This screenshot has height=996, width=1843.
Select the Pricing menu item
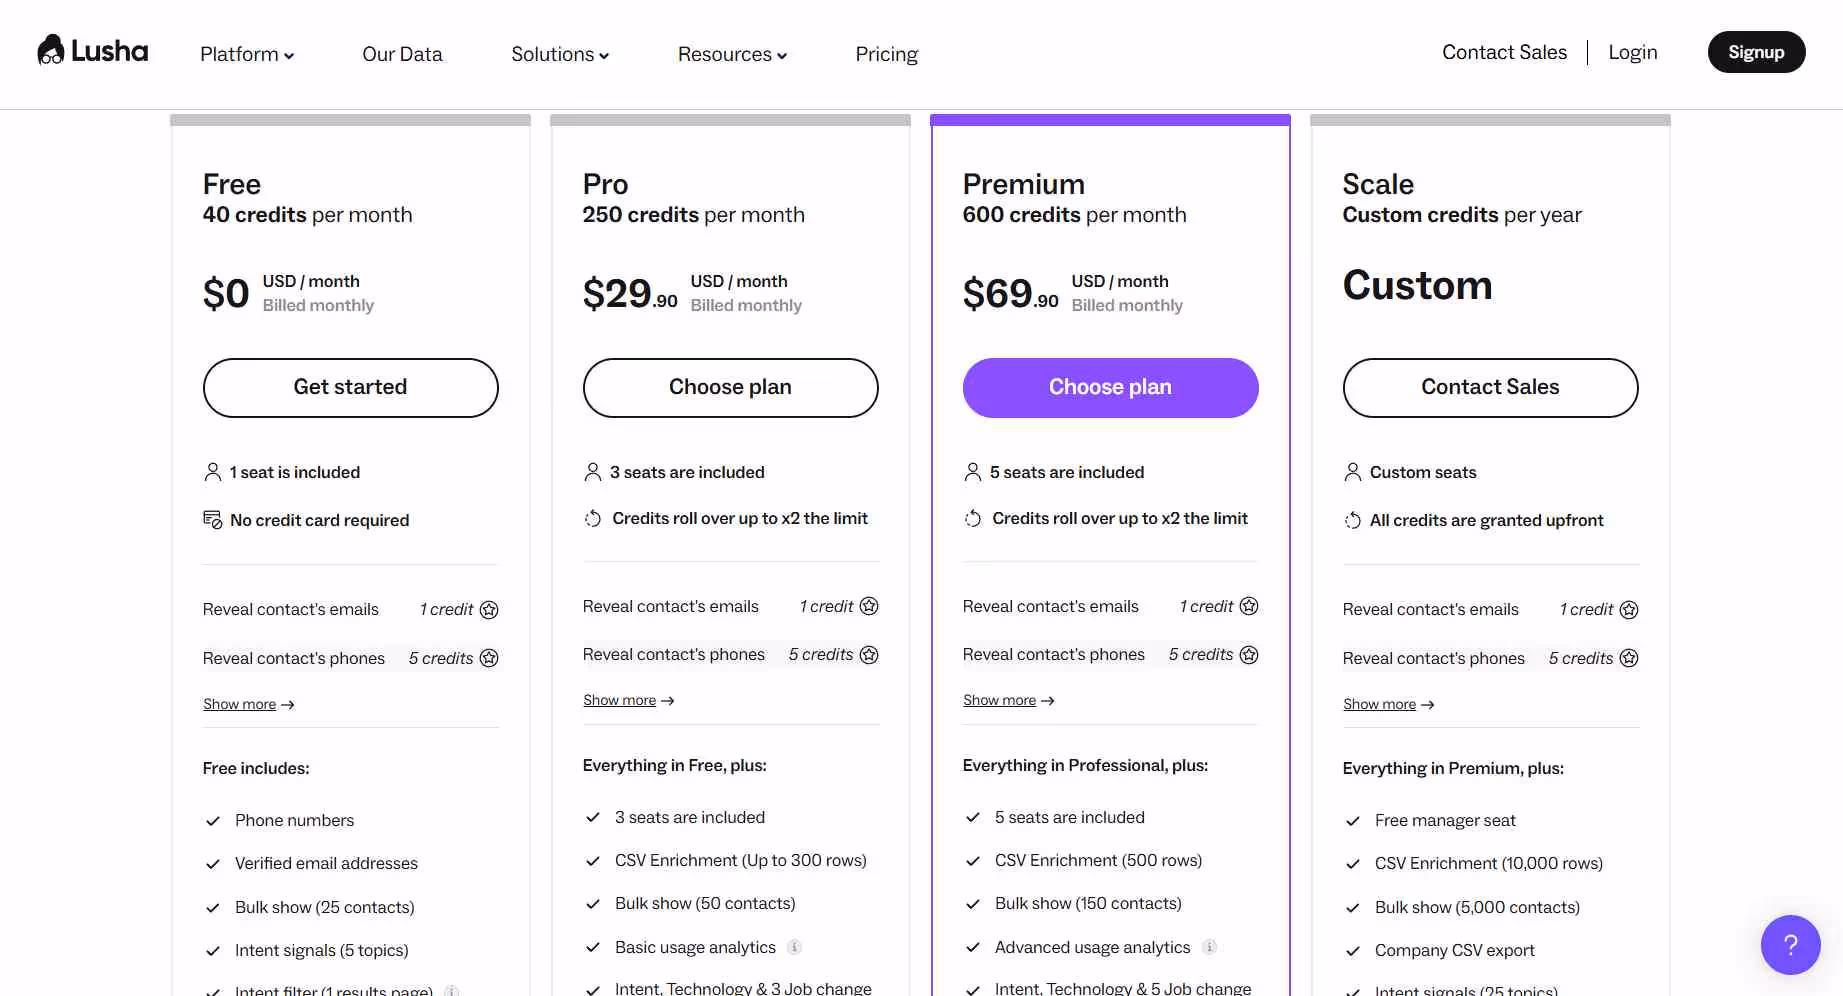[x=886, y=54]
